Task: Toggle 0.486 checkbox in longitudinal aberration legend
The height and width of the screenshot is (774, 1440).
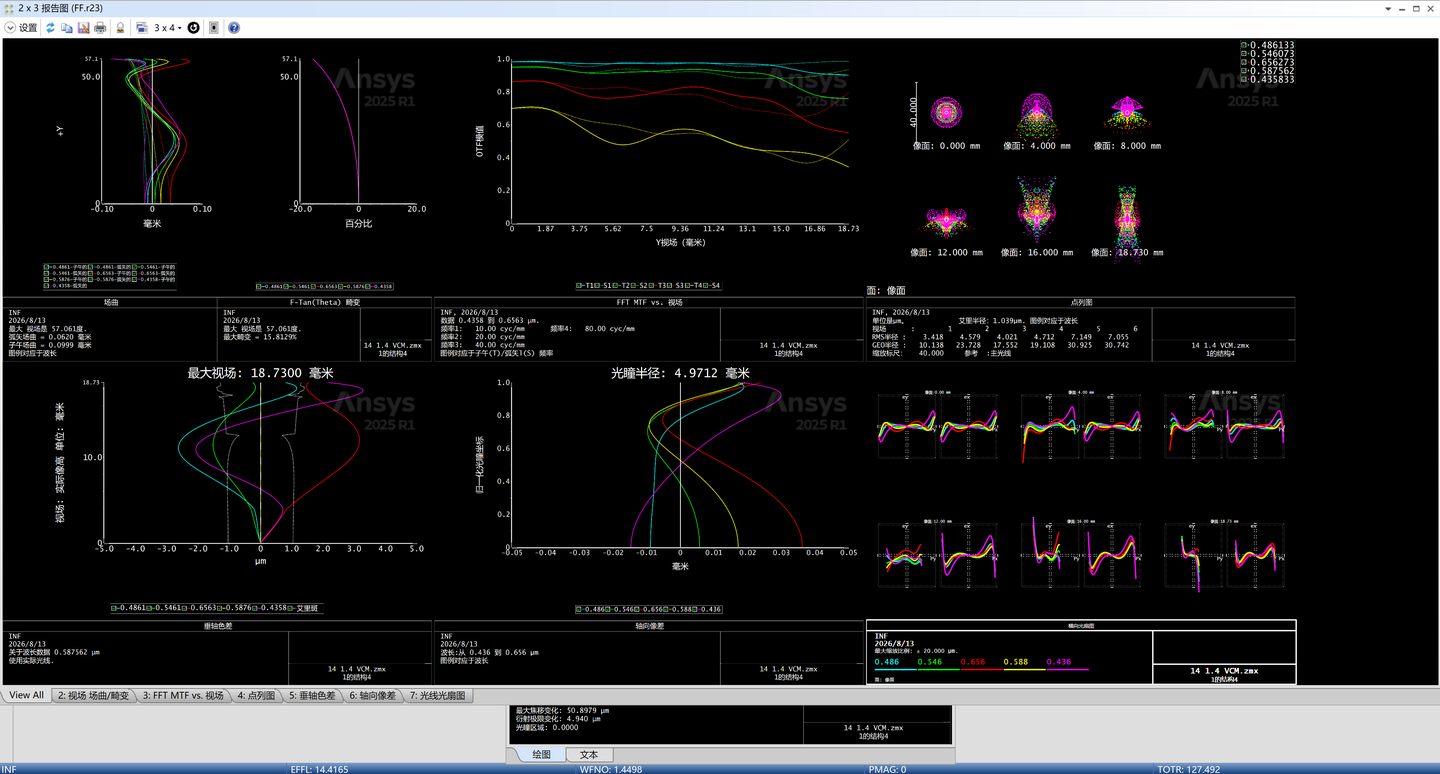Action: point(579,609)
